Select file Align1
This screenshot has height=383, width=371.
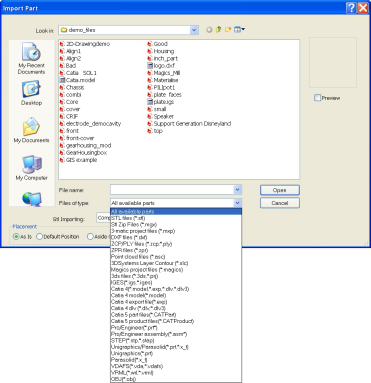click(x=73, y=51)
